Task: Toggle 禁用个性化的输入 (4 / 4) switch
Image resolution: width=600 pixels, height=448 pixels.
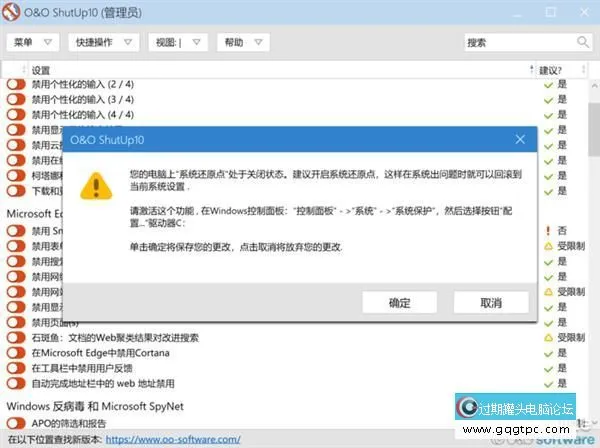Action: [16, 114]
